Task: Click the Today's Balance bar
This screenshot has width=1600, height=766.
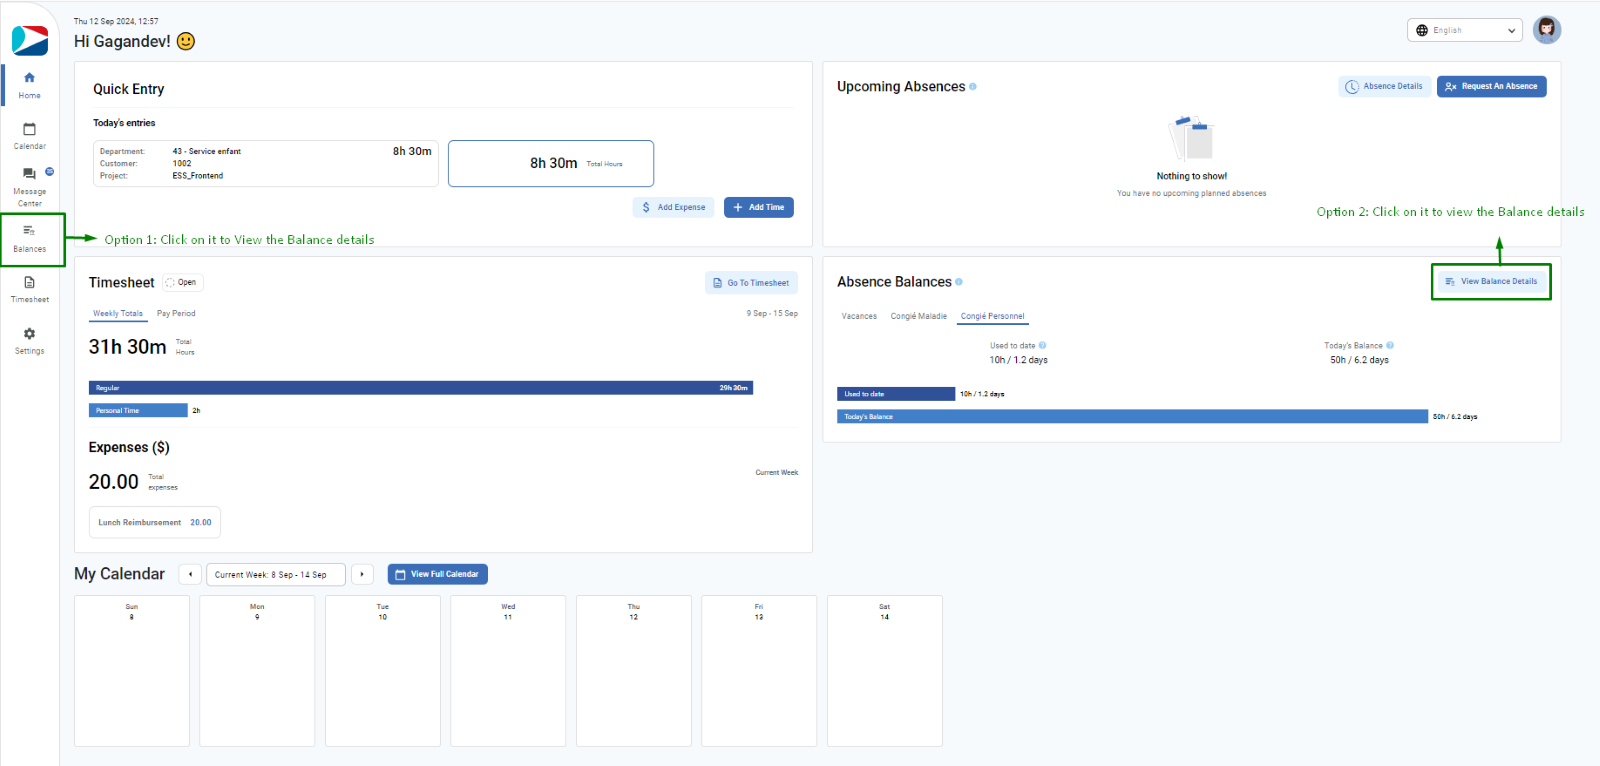Action: click(1132, 416)
